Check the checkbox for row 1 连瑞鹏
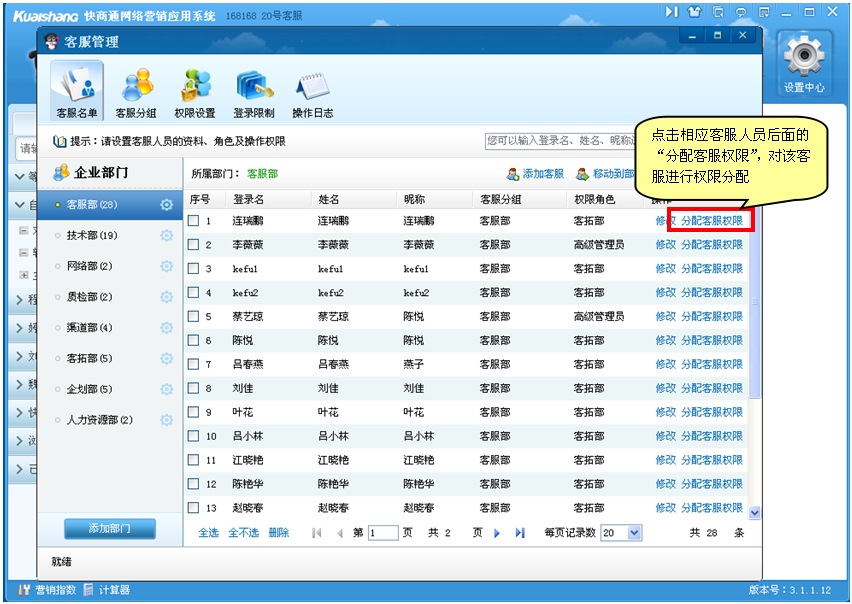852x604 pixels. tap(194, 221)
